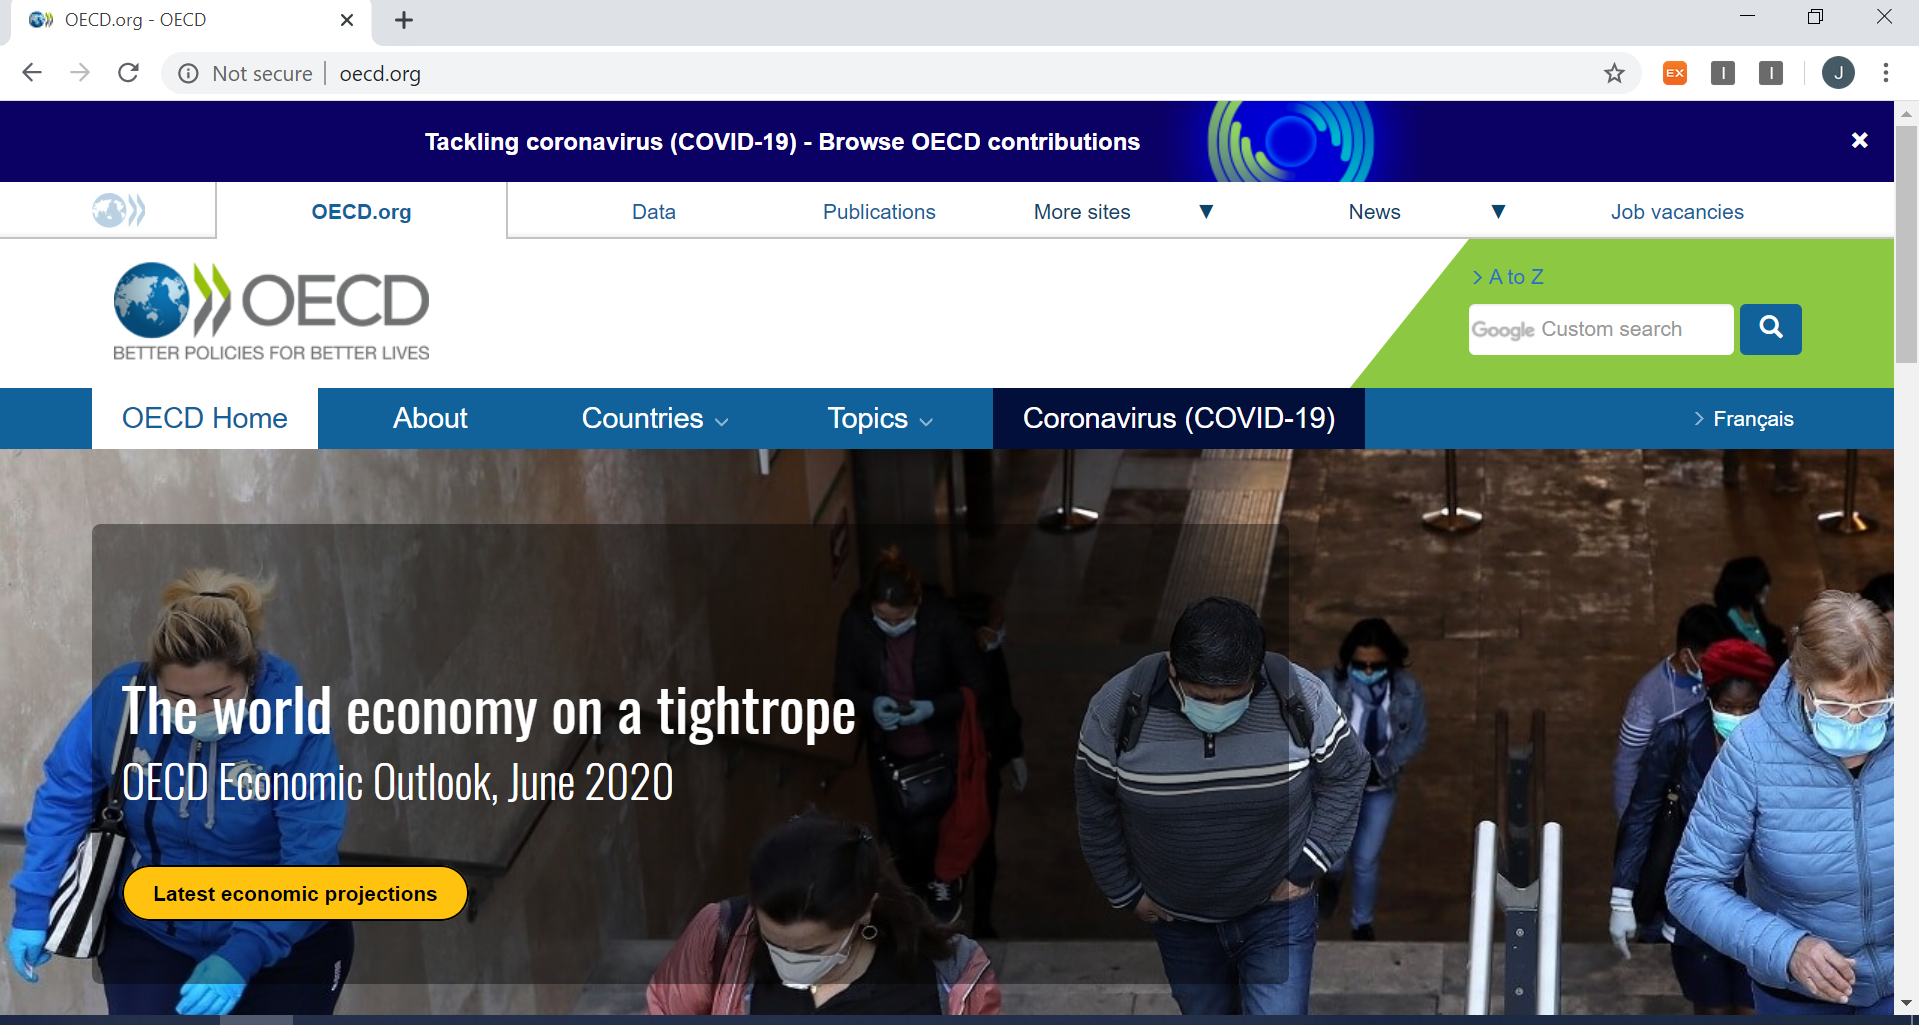Click OECD Economic Outlook, June 2020 subtitle

point(398,782)
